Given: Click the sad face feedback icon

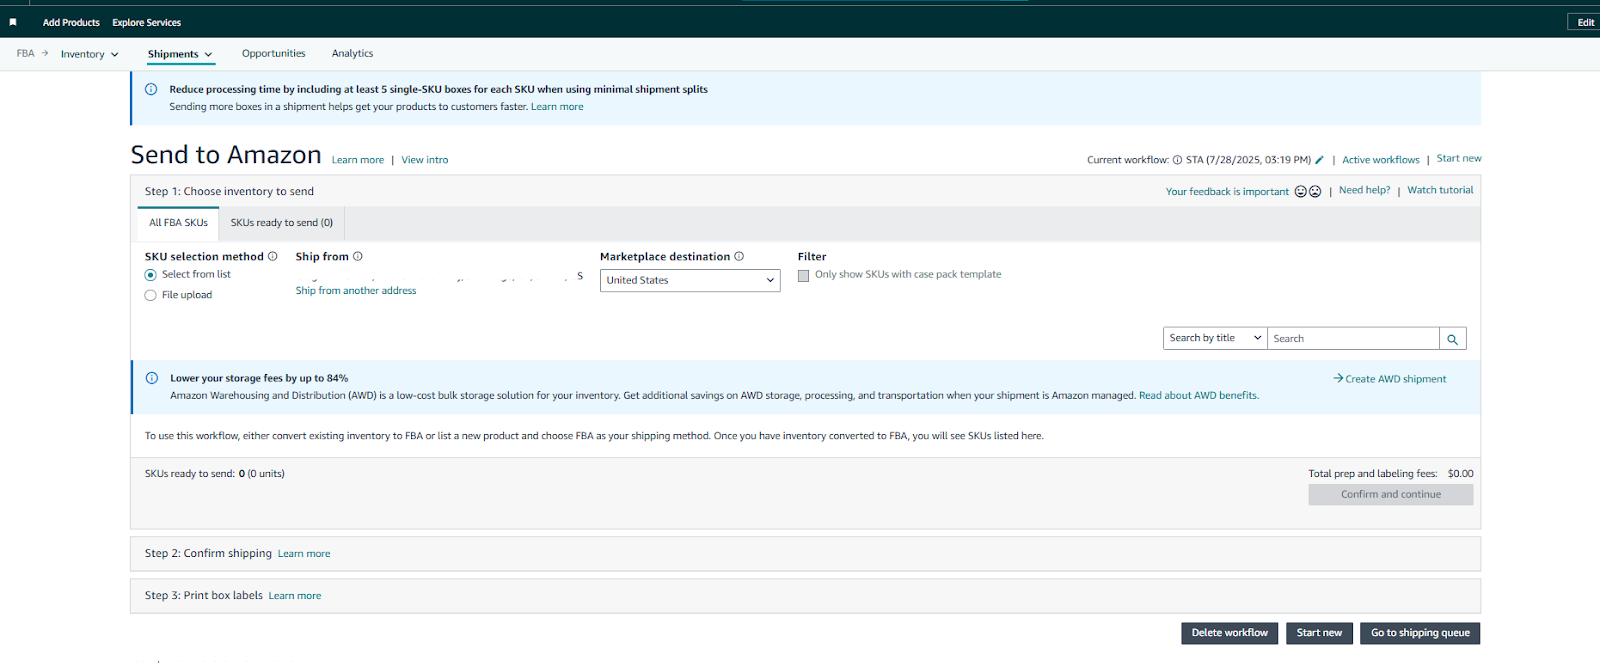Looking at the screenshot, I should pyautogui.click(x=1315, y=192).
